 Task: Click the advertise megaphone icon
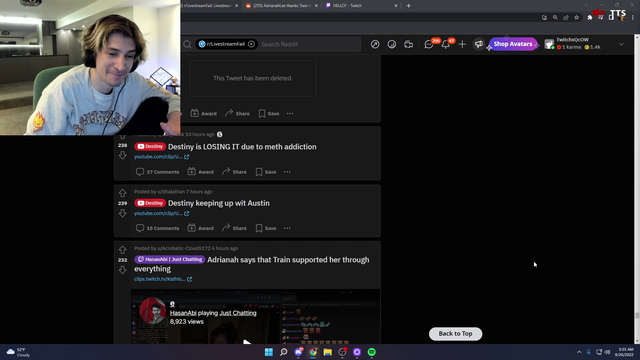478,44
